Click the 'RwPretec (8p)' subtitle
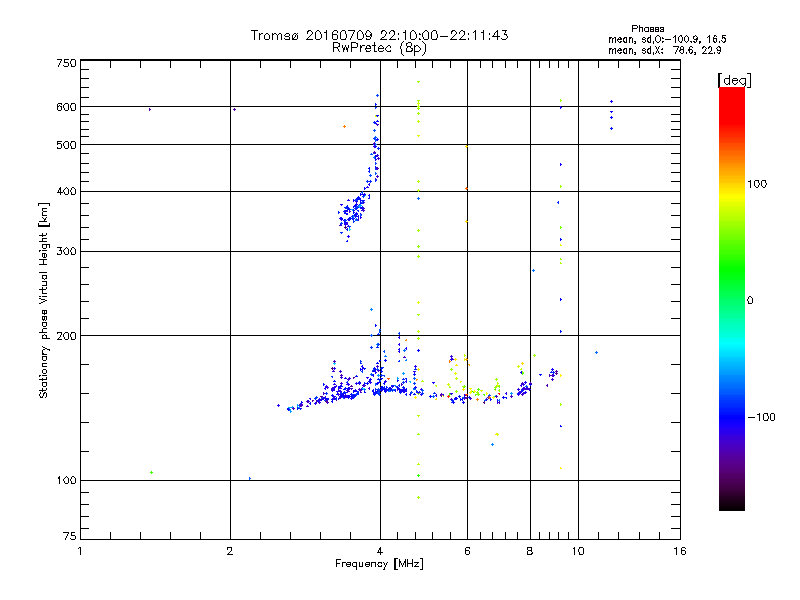This screenshot has height=600, width=800. tap(379, 48)
